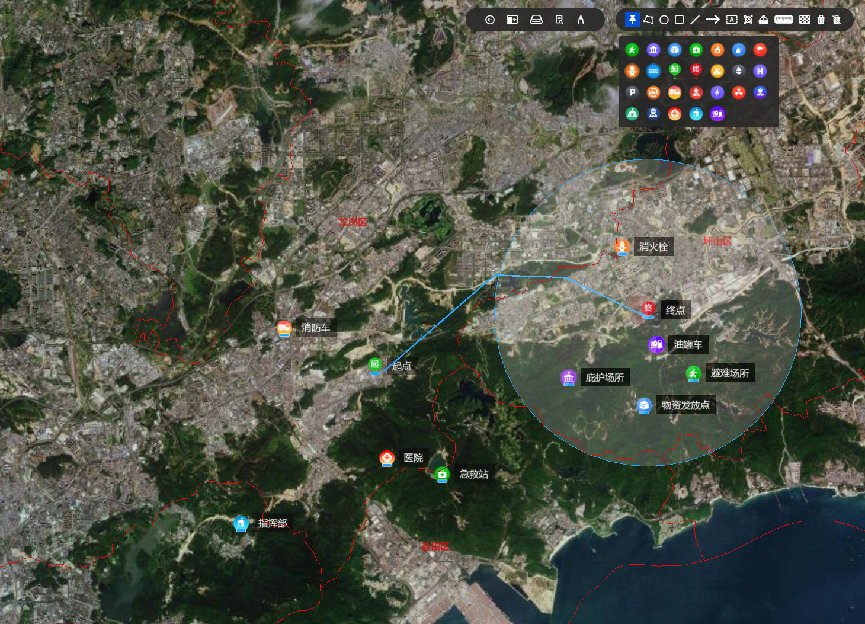The width and height of the screenshot is (865, 624).
Task: Click the 避难场所 marker label
Action: (x=730, y=374)
